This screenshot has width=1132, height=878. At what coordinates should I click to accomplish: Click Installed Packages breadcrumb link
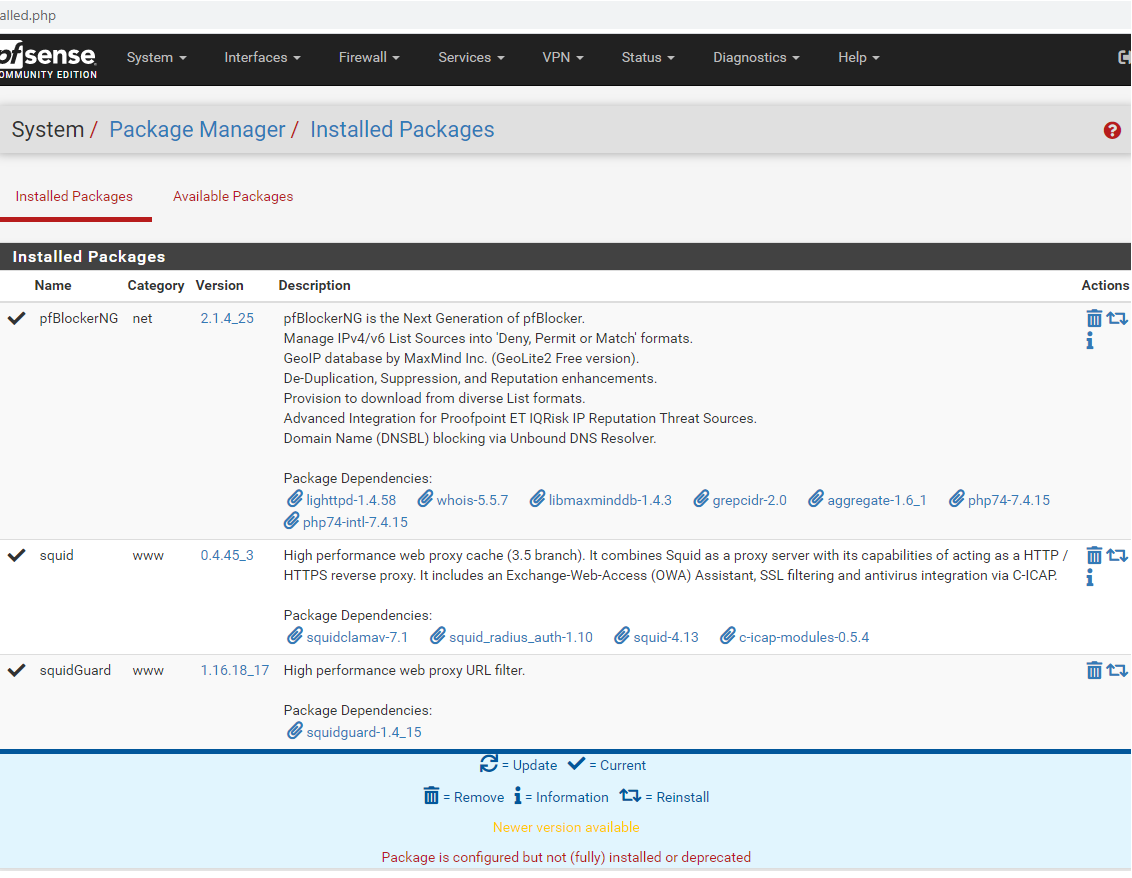[402, 129]
